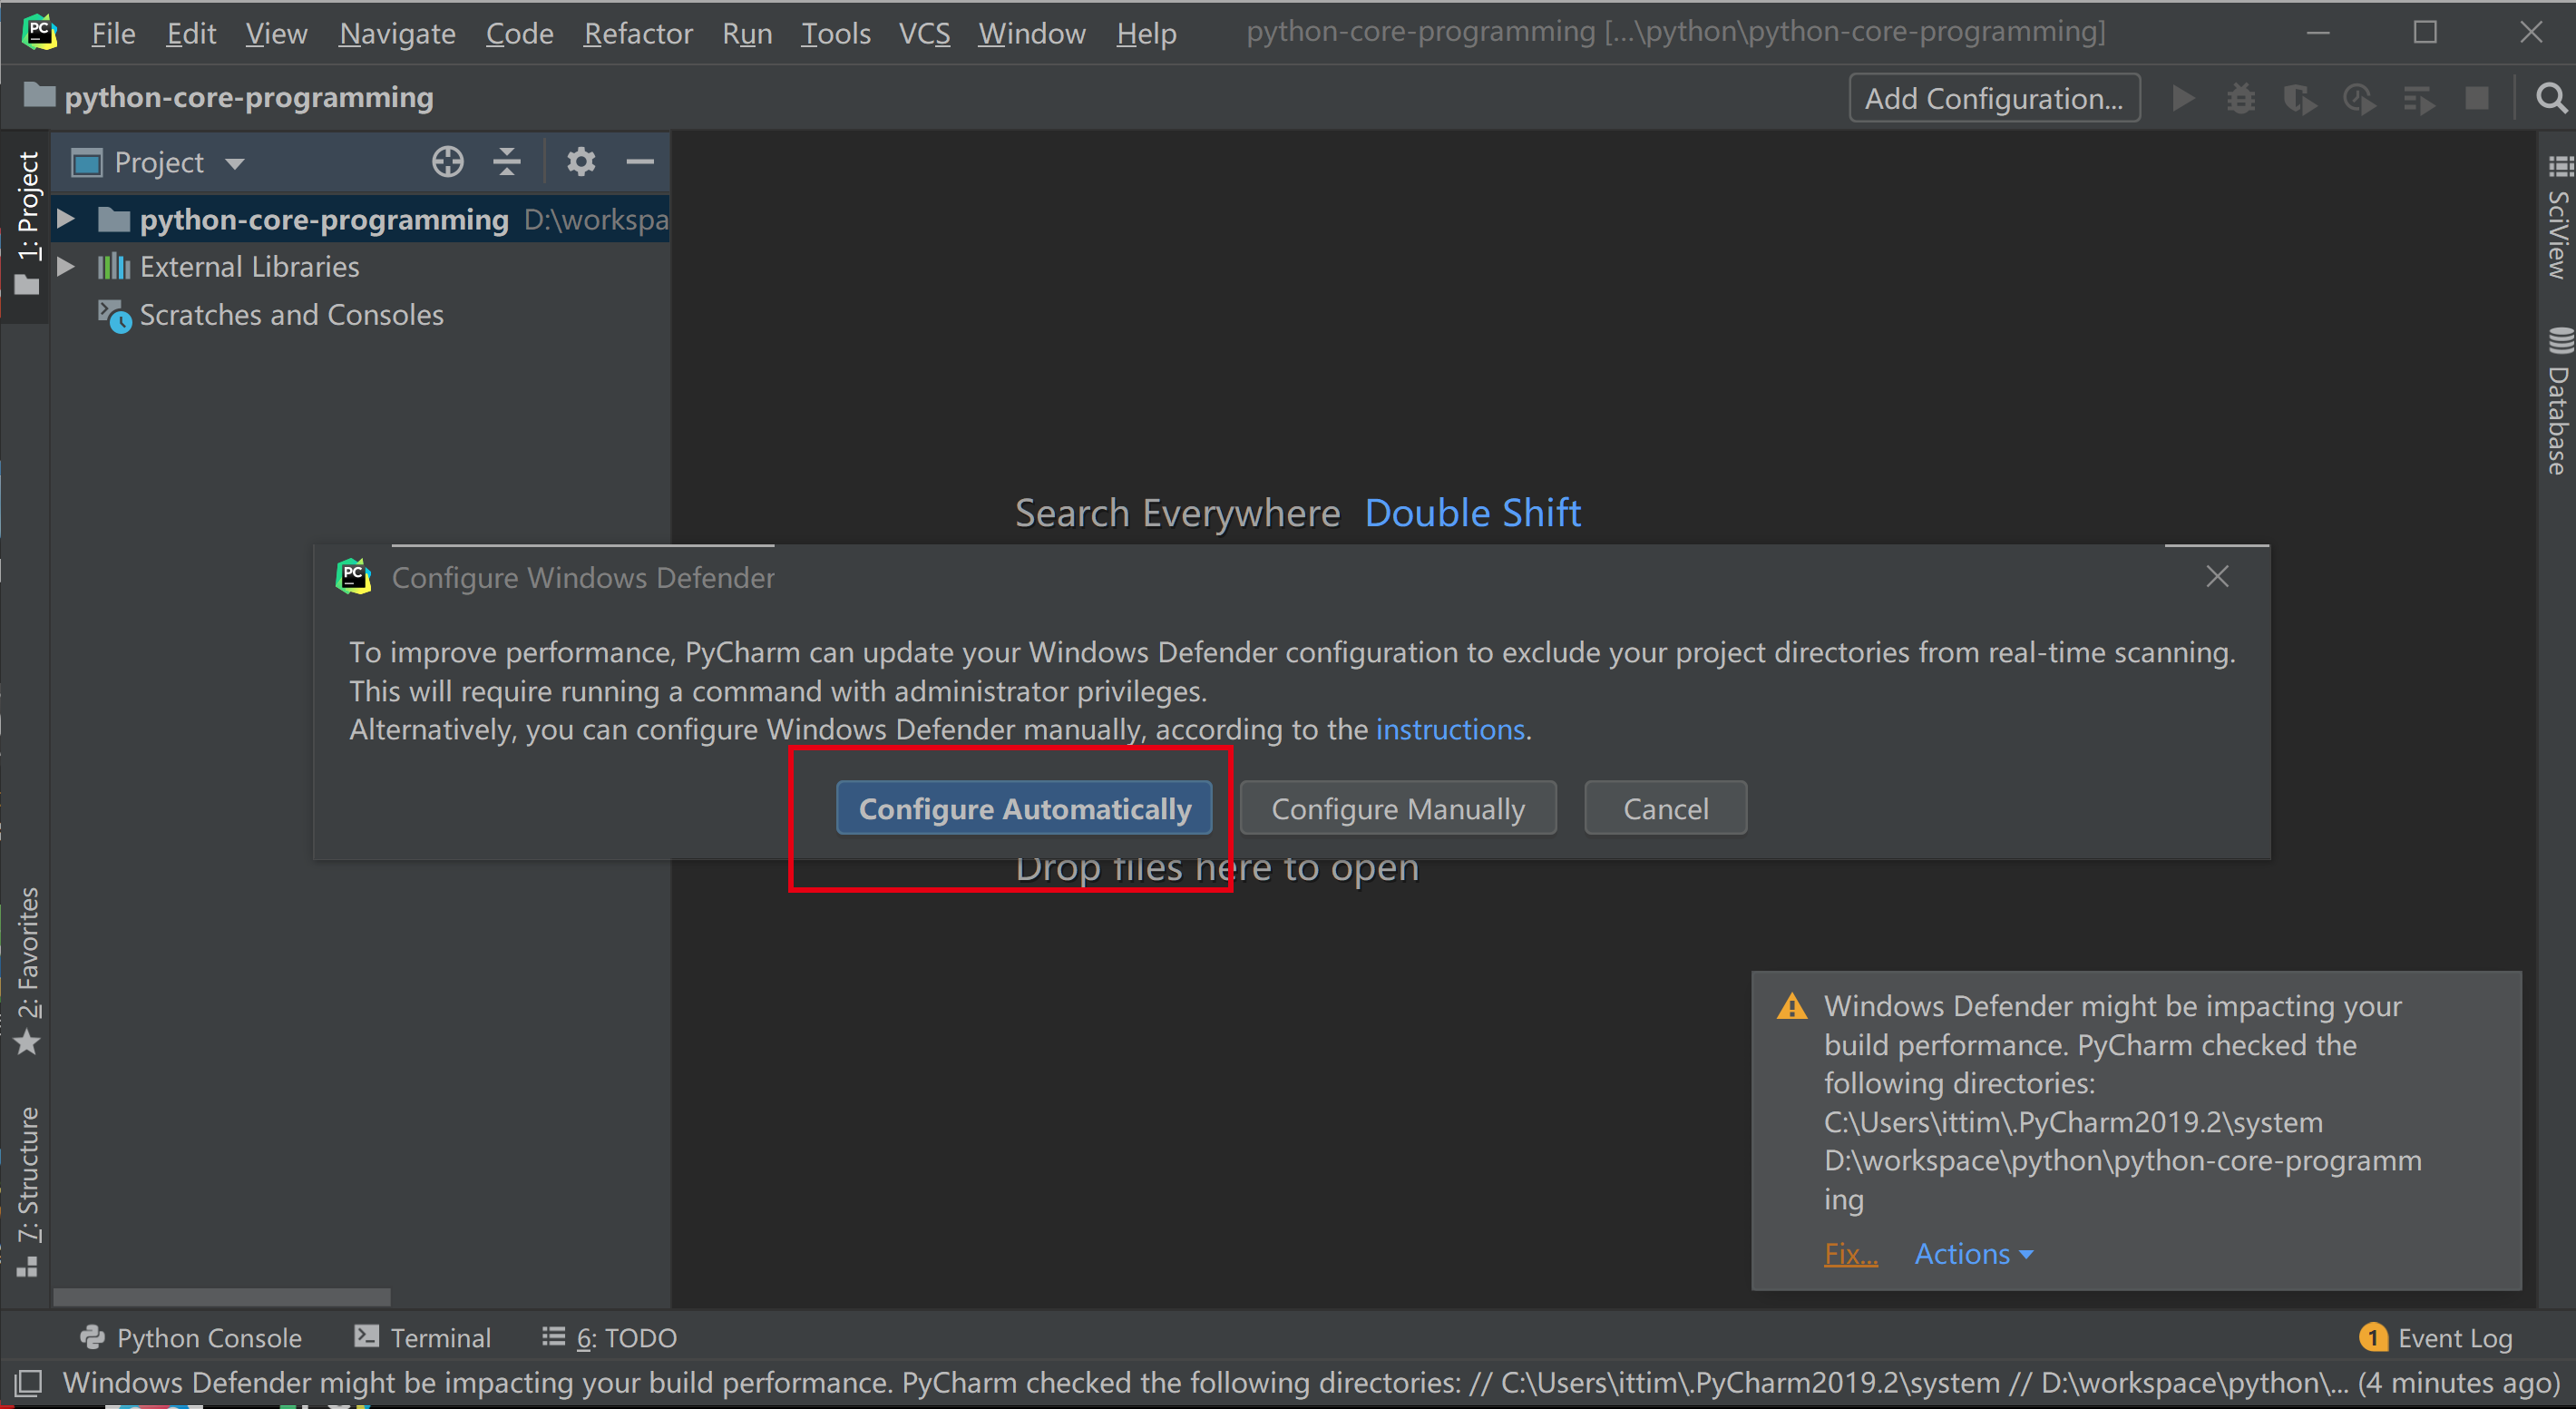Click the Locate target crosshair icon

448,161
